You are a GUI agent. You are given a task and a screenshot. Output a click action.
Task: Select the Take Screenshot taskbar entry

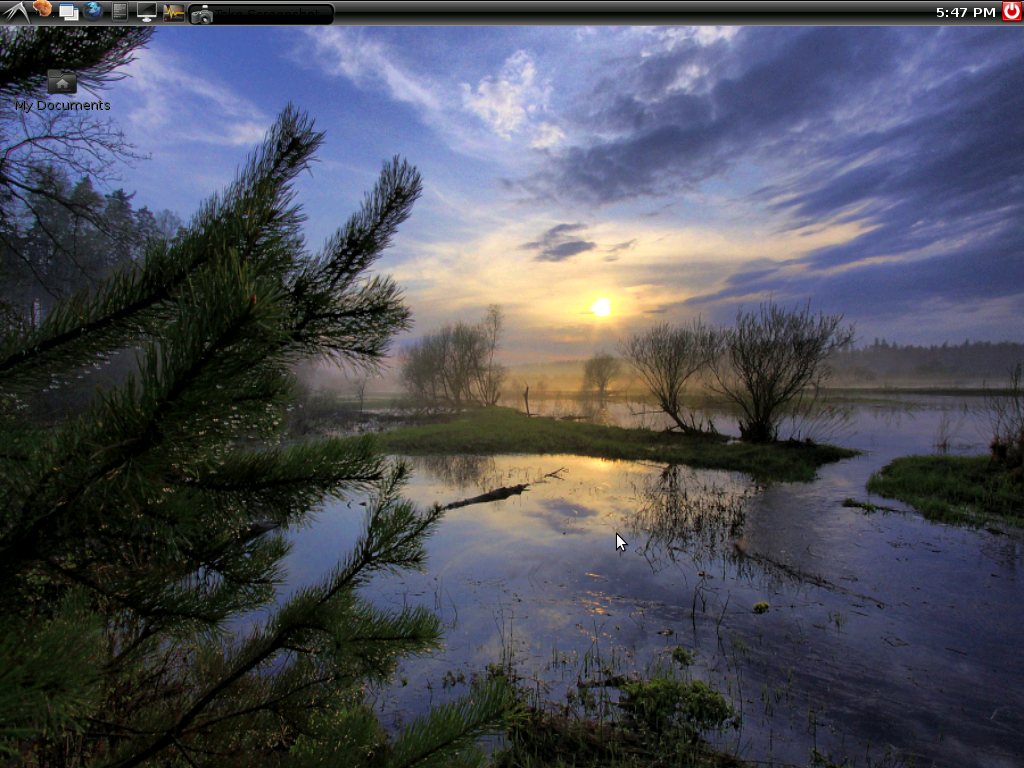[261, 14]
